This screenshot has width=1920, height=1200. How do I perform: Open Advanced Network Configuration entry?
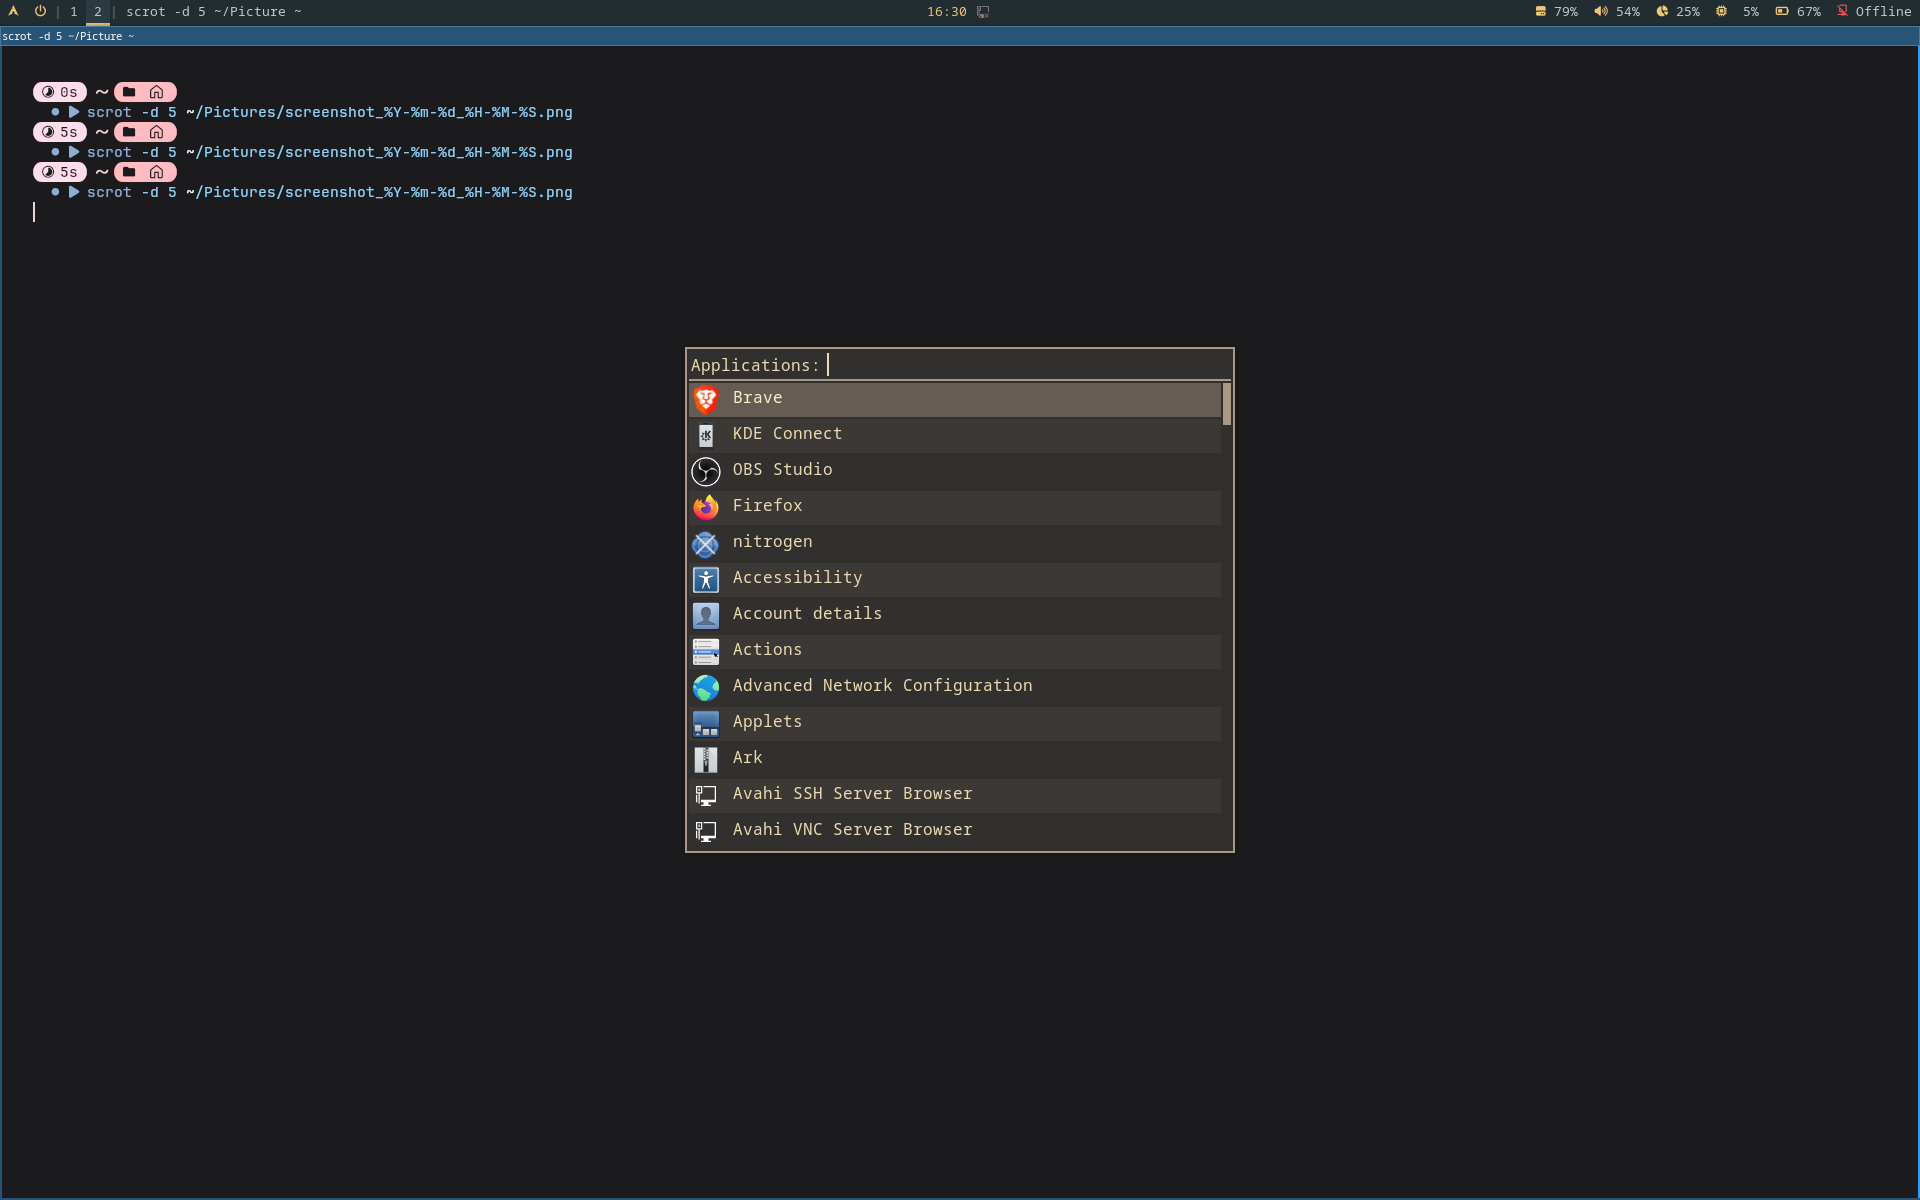955,687
